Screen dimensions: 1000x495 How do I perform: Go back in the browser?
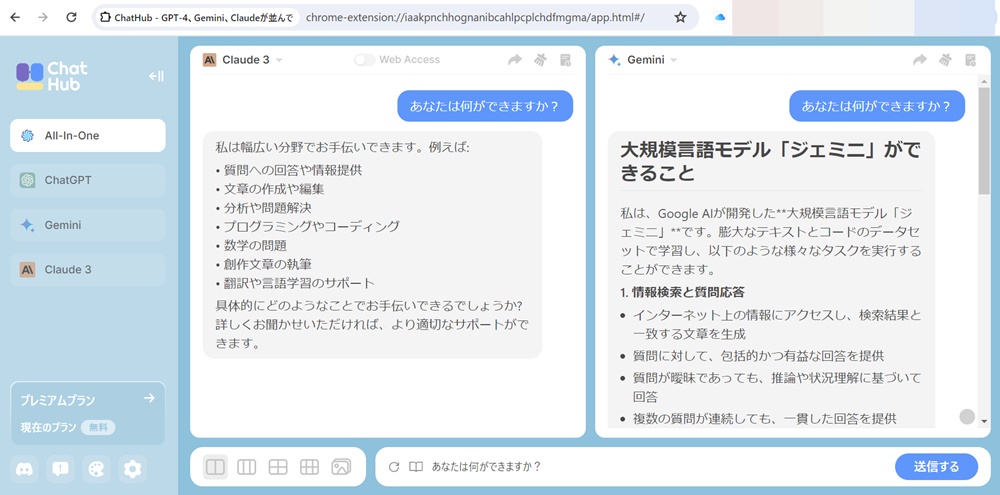coord(15,17)
